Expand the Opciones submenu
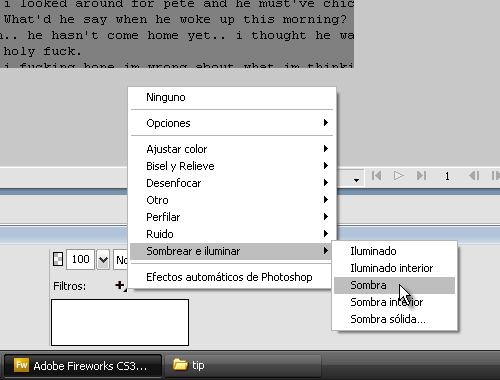The width and height of the screenshot is (500, 380). point(232,123)
